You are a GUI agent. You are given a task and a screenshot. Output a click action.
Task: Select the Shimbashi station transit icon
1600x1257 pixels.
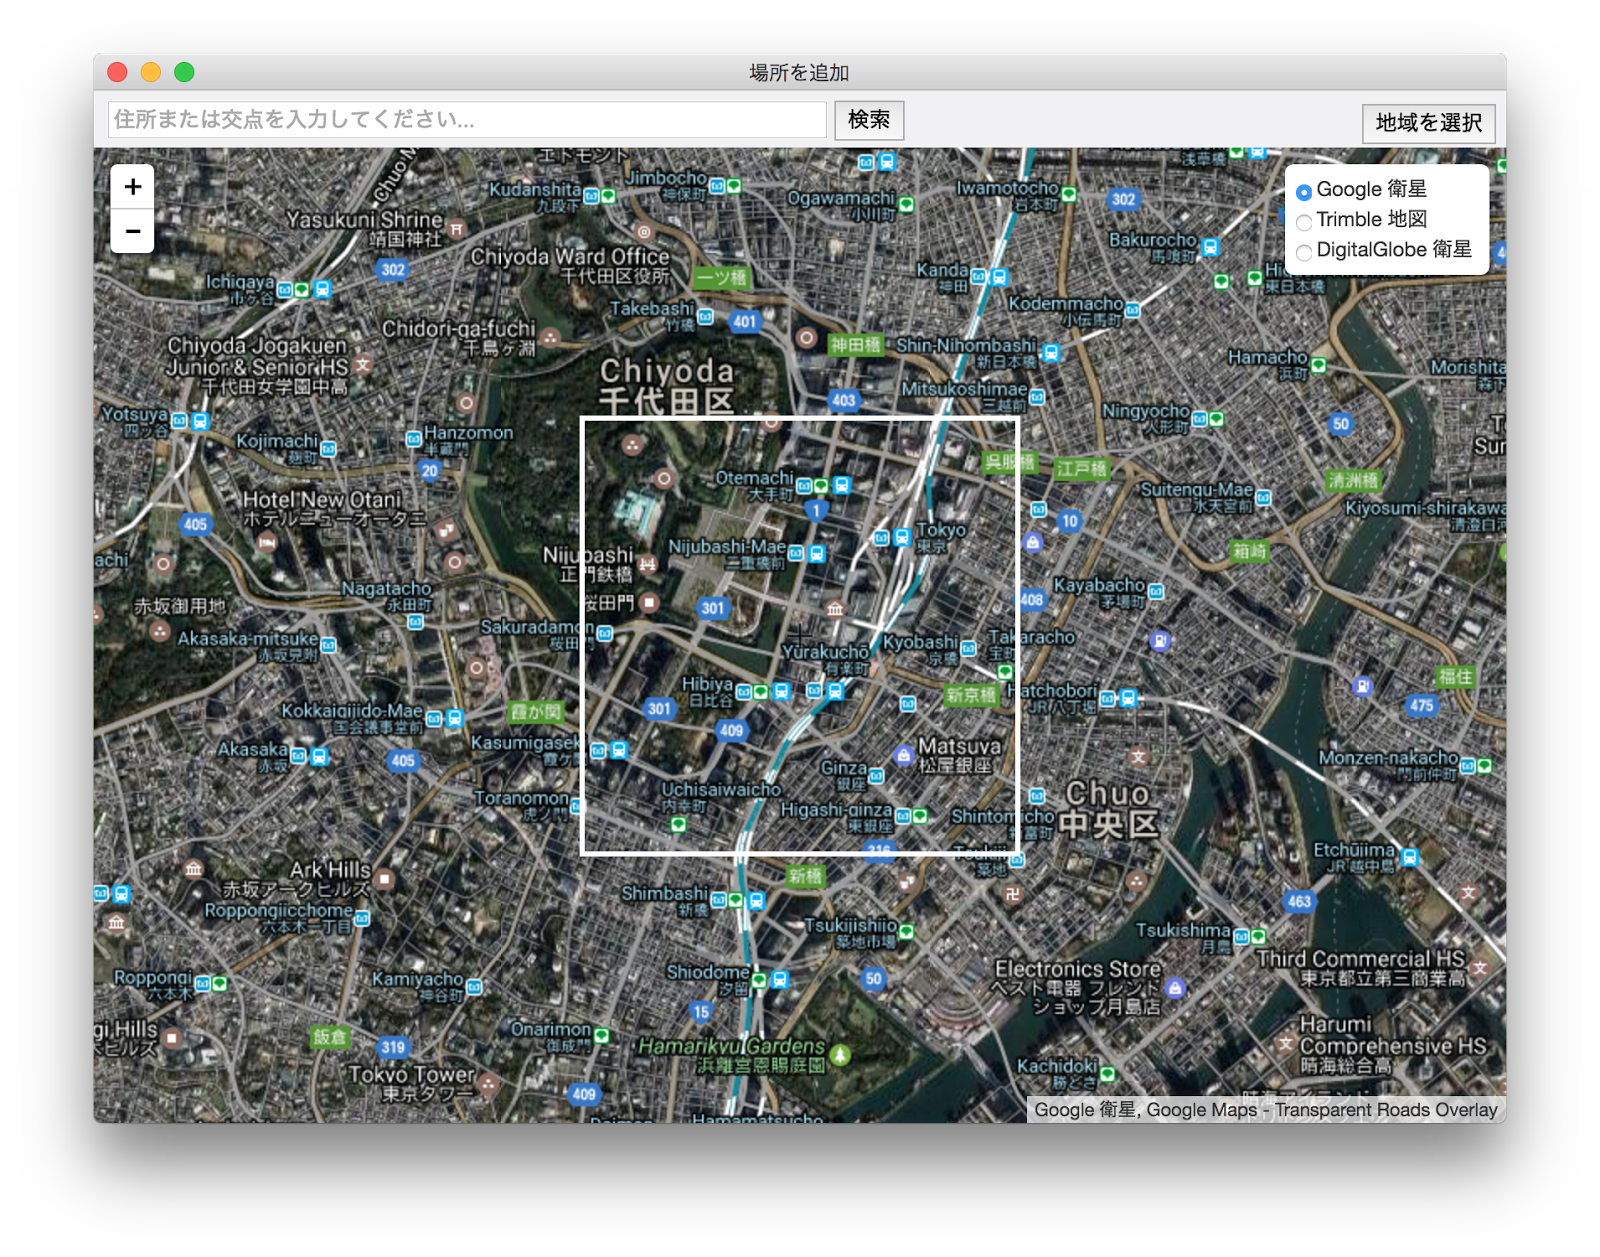click(756, 902)
